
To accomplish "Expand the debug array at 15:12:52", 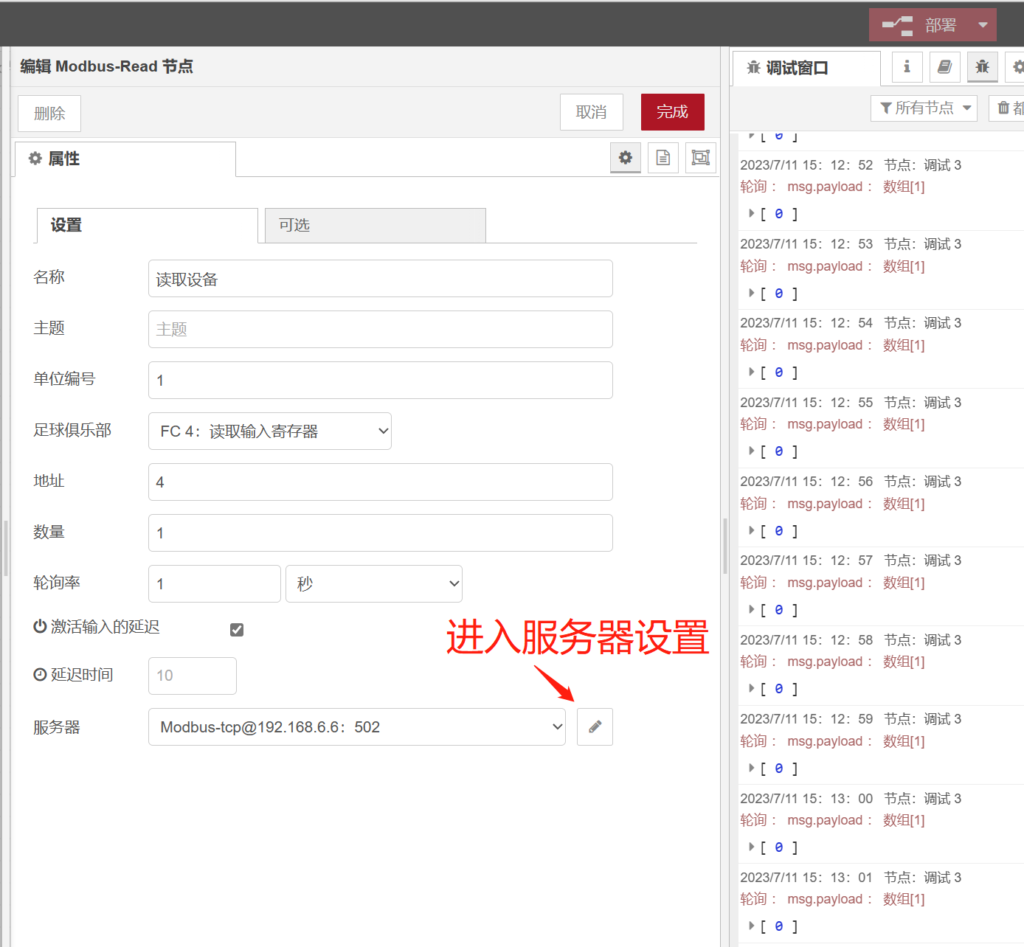I will [751, 214].
